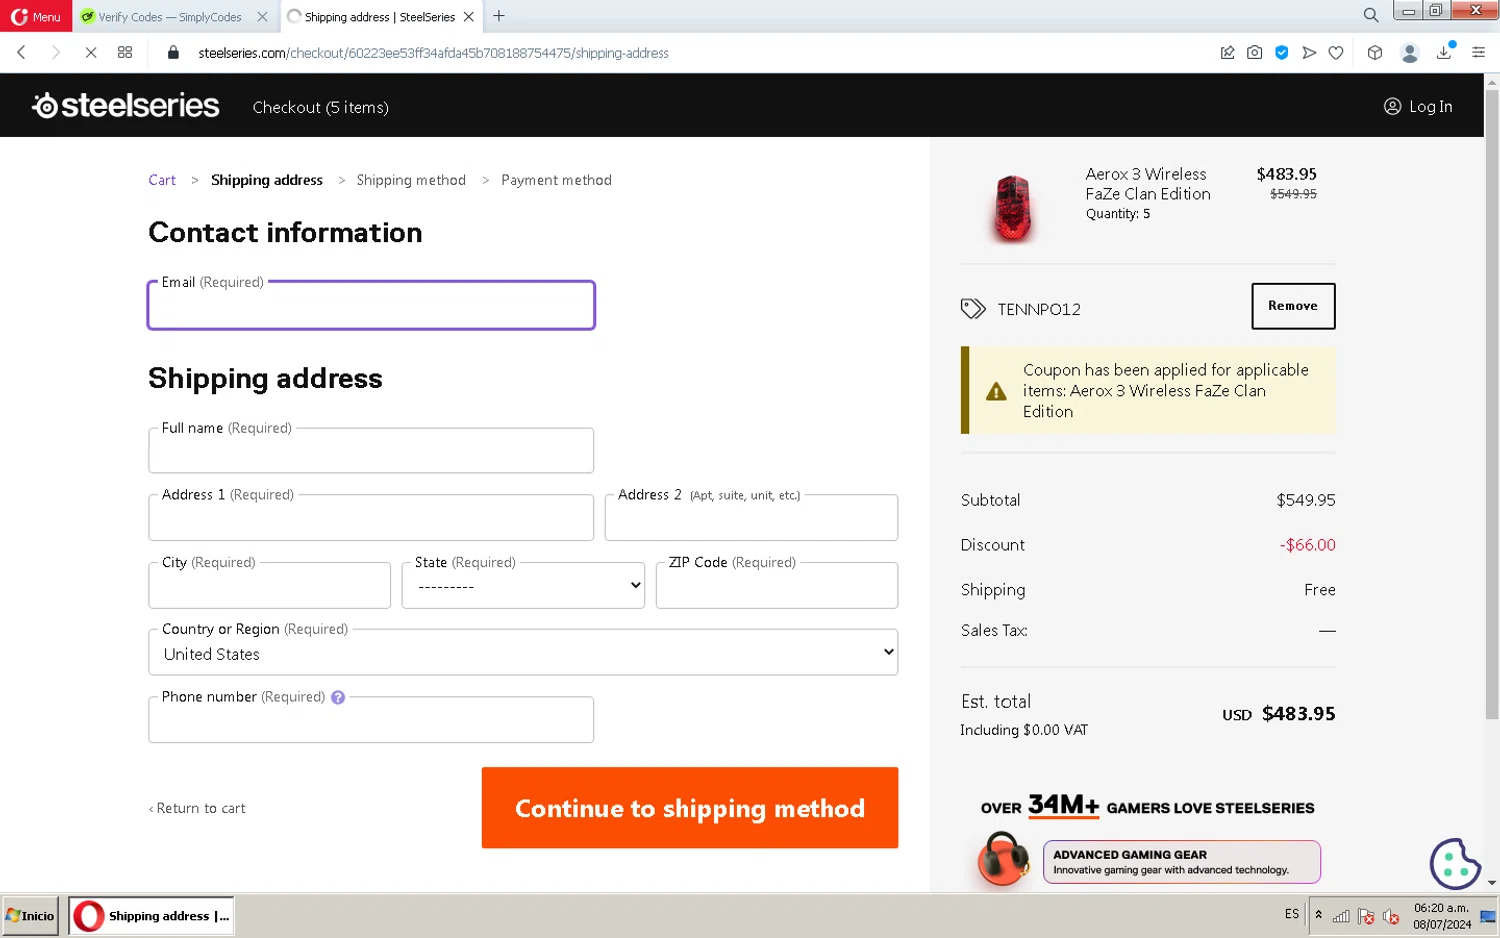Open browser profile account icon

coord(1409,53)
